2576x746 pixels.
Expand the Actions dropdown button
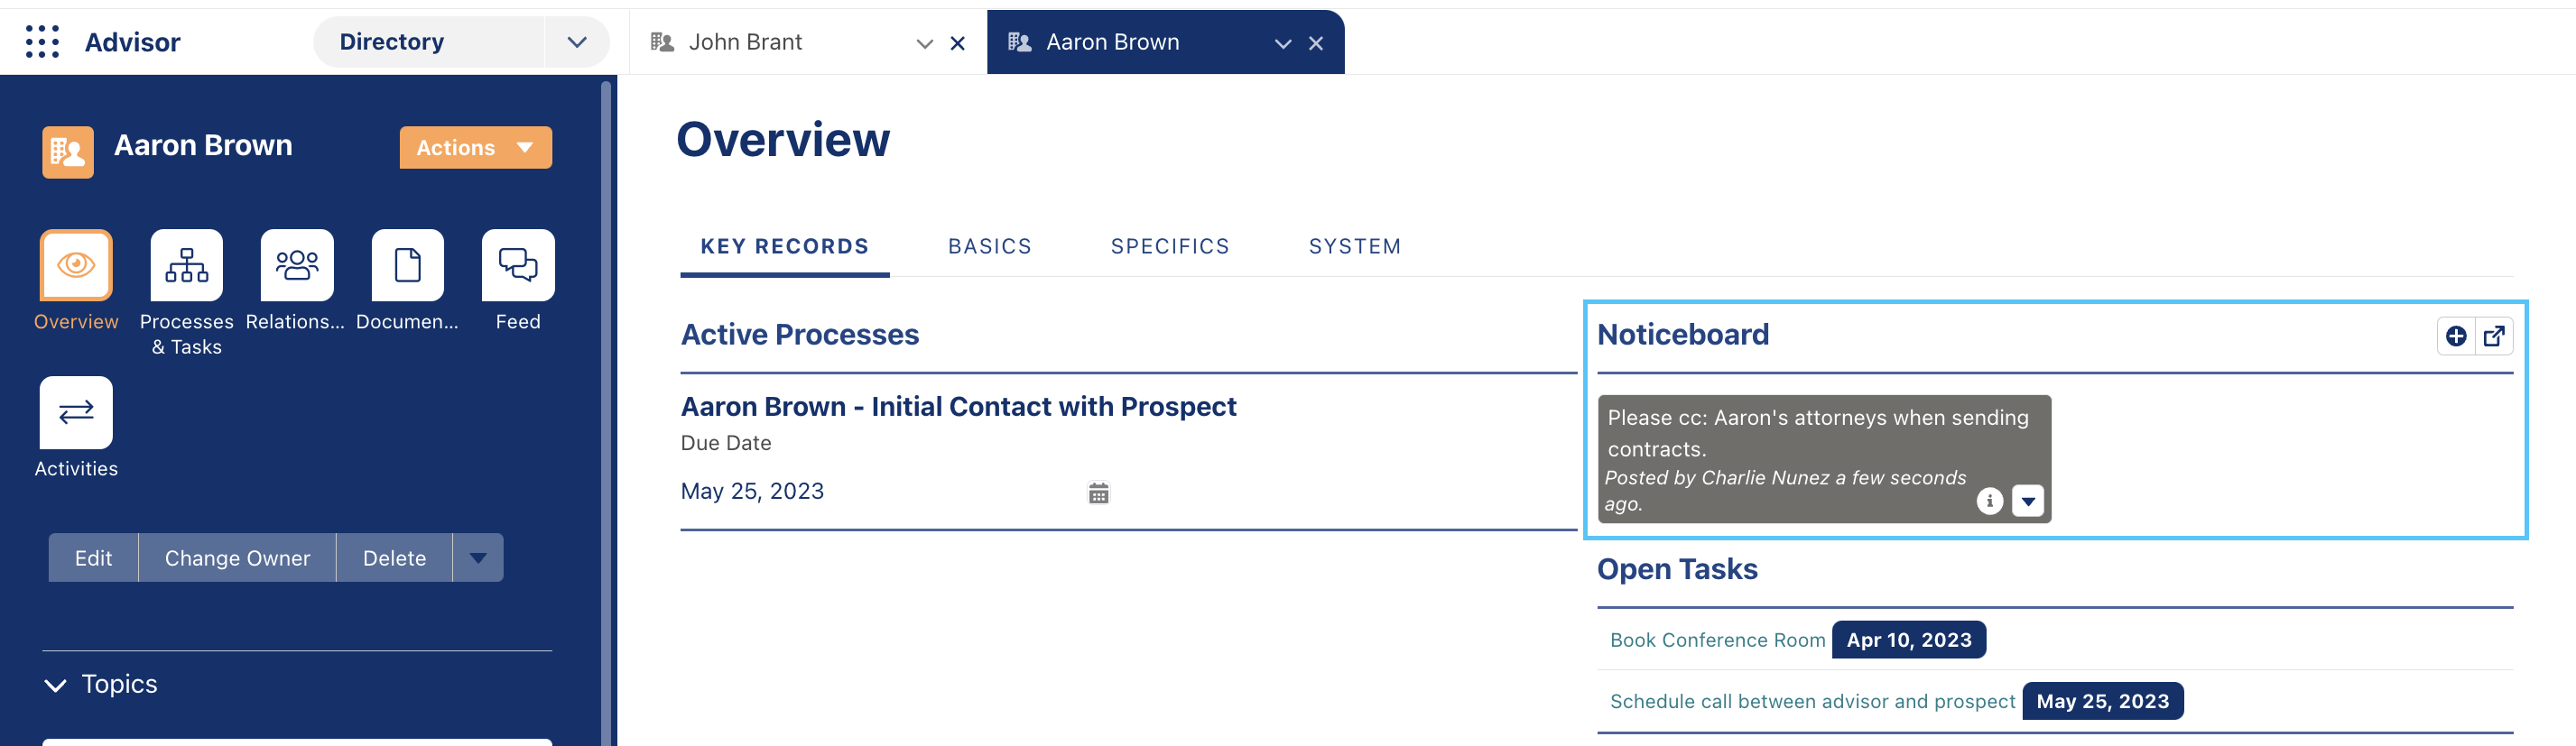pyautogui.click(x=476, y=148)
